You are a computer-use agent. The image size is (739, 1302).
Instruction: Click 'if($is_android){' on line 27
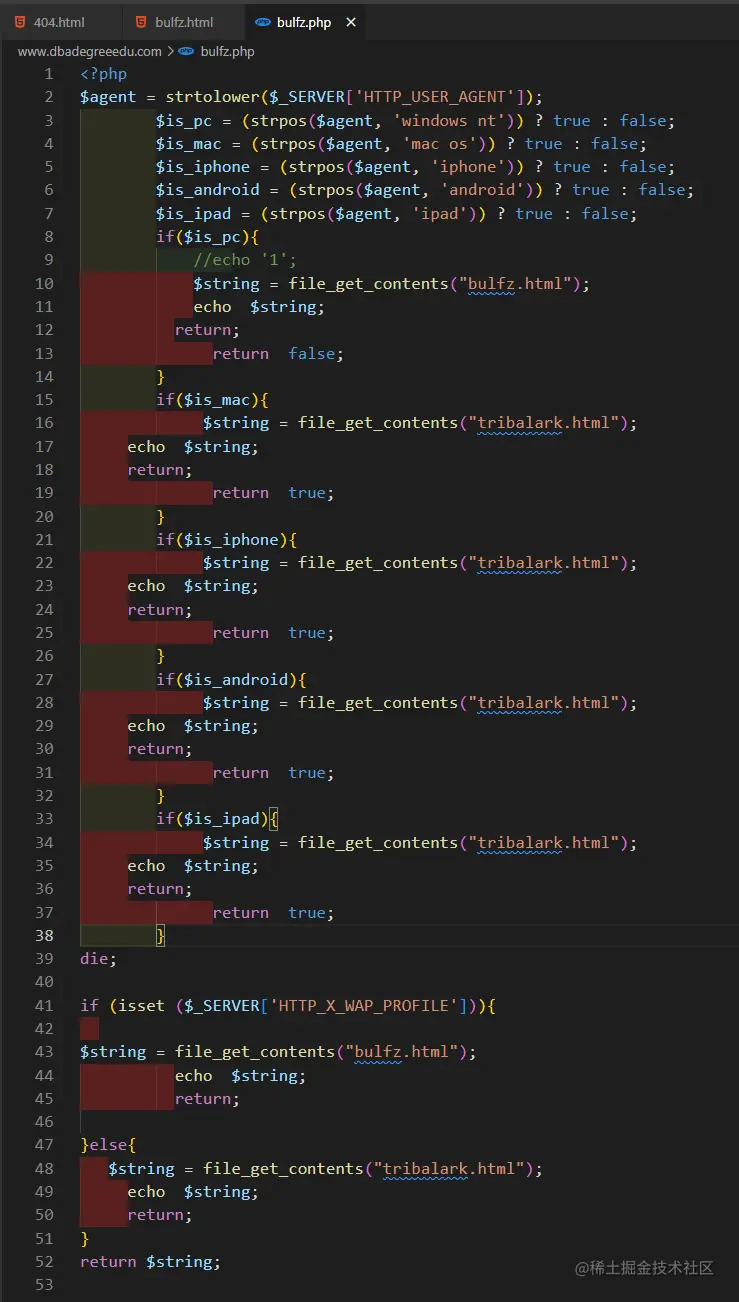click(x=232, y=679)
